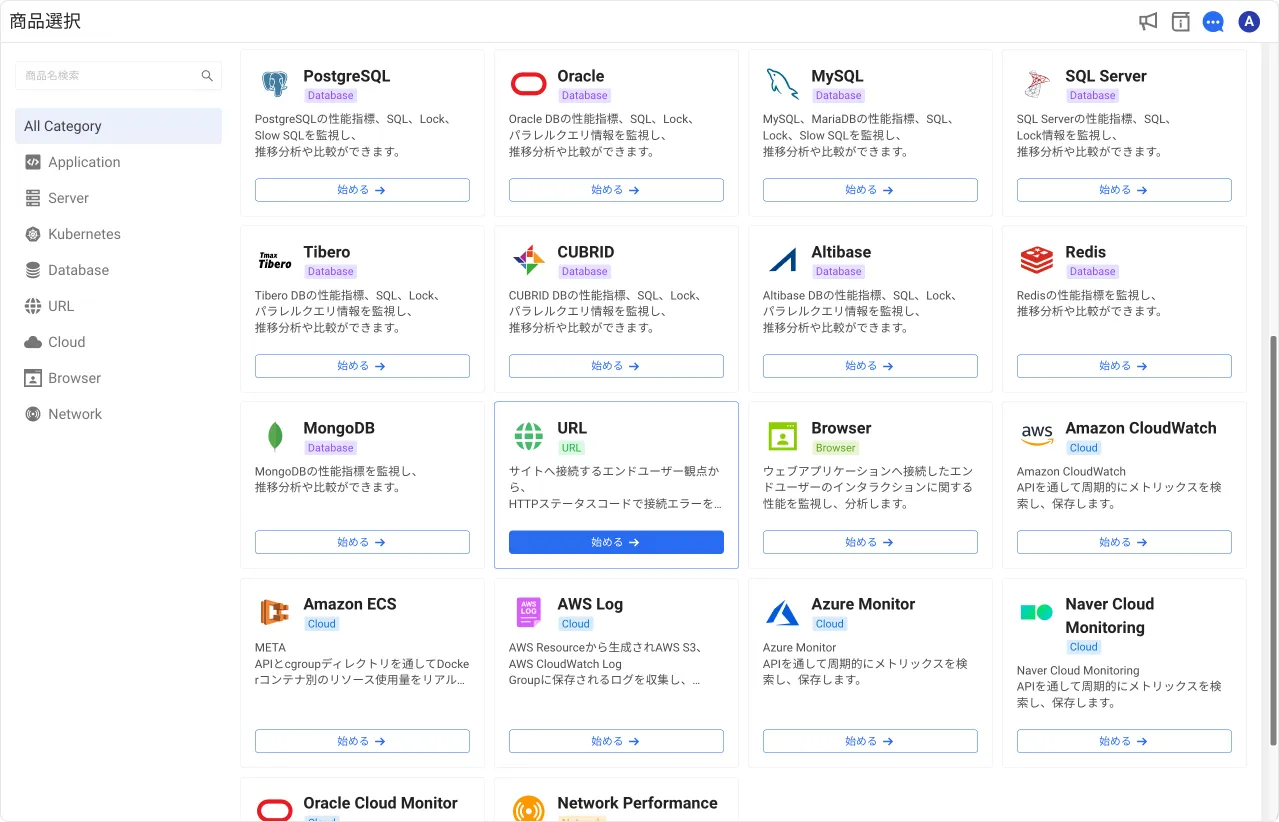Select the Application category
Image resolution: width=1279 pixels, height=822 pixels.
[118, 162]
